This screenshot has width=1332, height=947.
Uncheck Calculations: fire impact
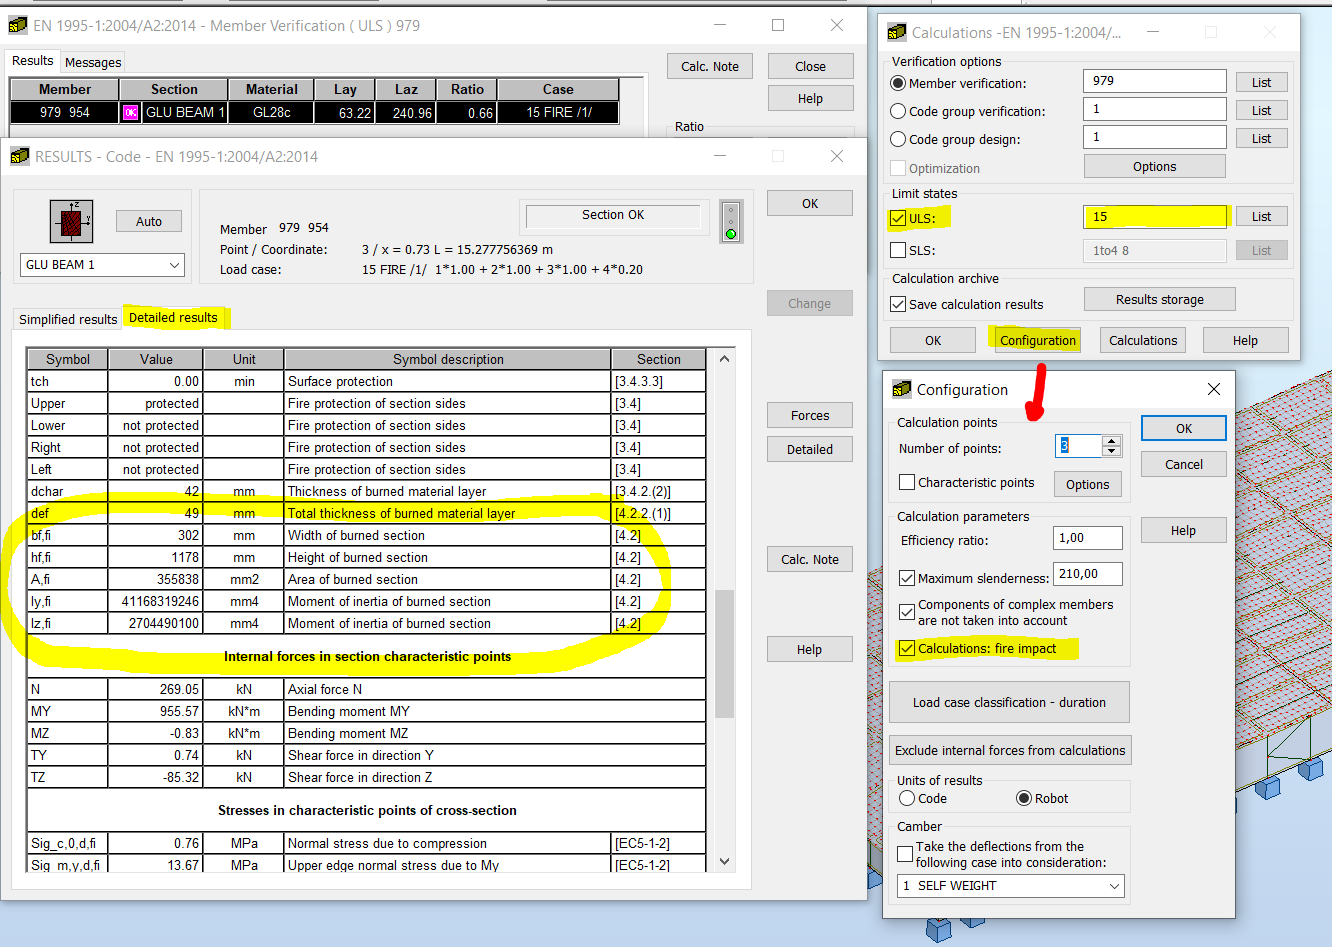click(x=907, y=648)
